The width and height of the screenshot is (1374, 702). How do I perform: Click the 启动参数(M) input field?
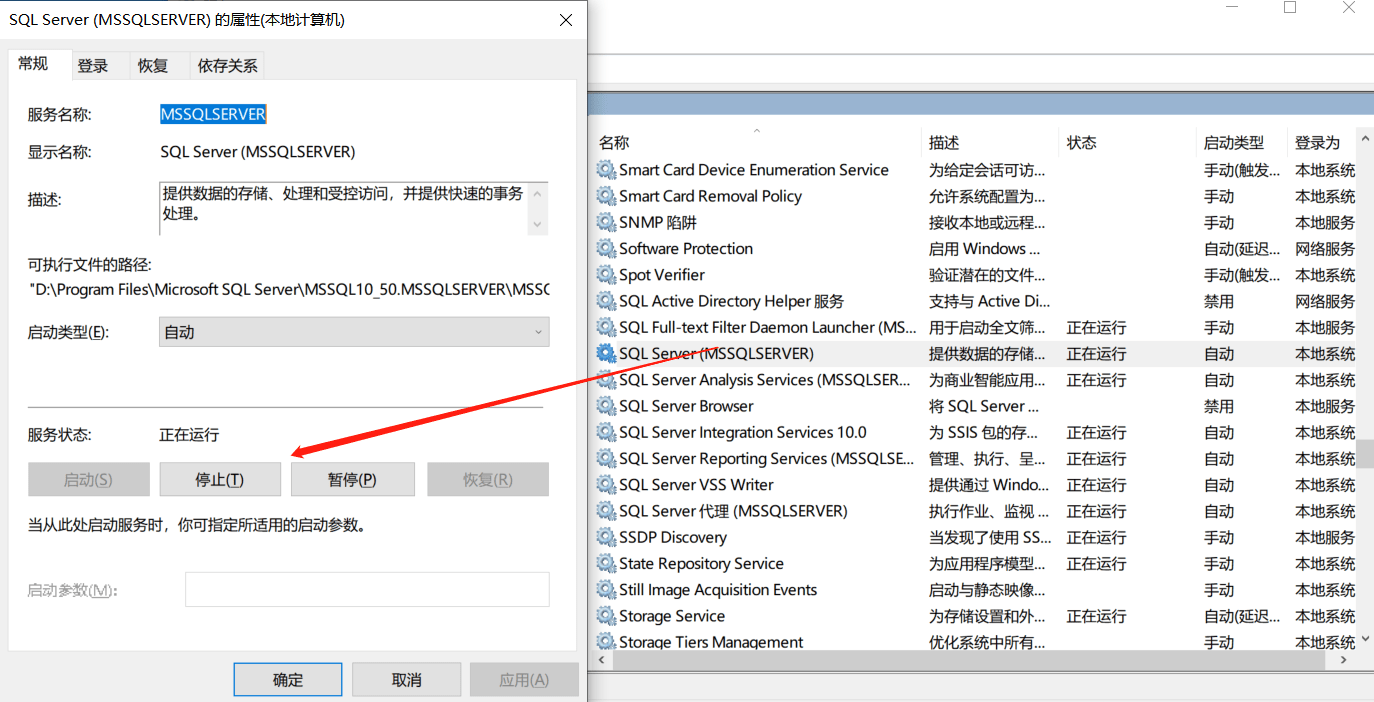tap(367, 589)
